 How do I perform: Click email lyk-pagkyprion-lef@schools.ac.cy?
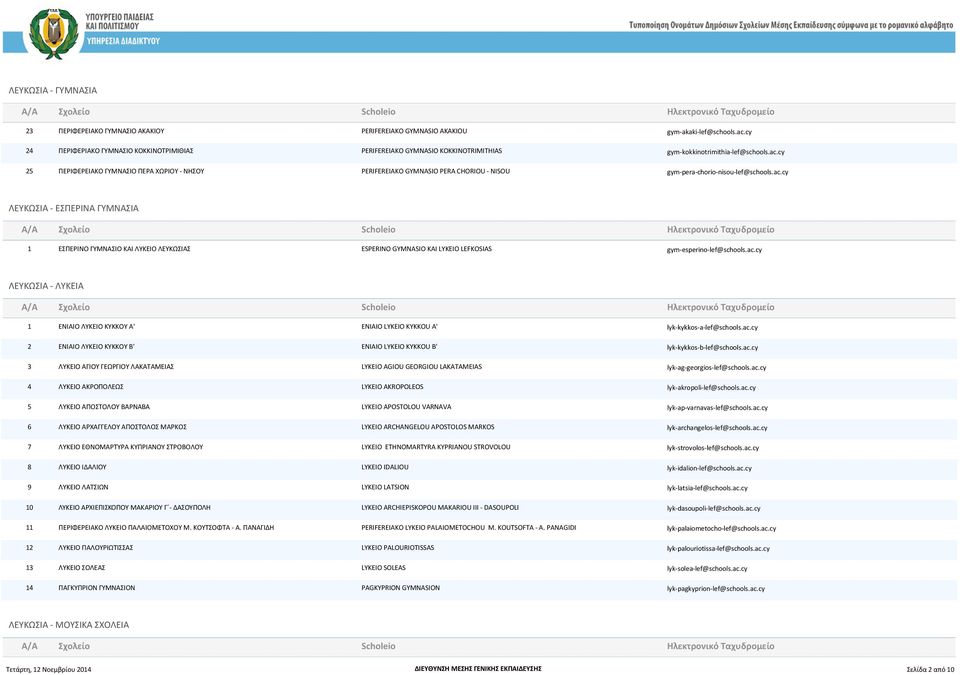coord(716,589)
